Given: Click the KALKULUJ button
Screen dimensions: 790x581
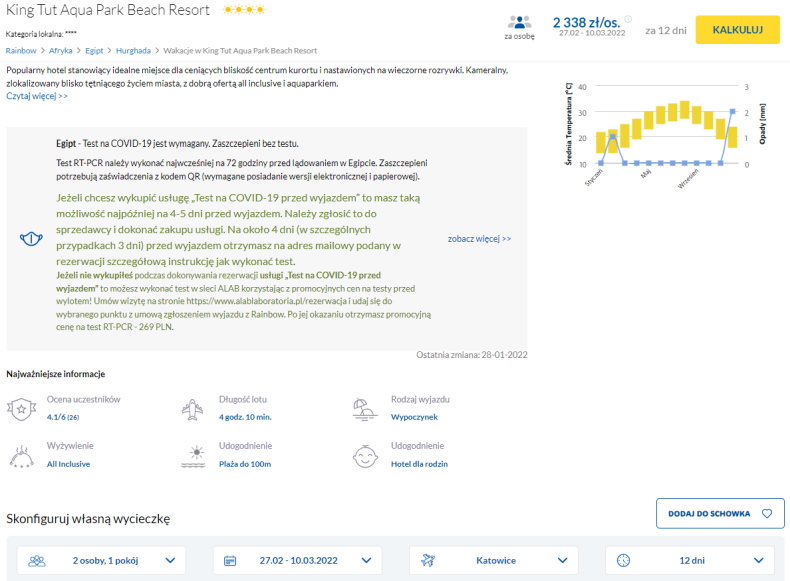Looking at the screenshot, I should [738, 30].
